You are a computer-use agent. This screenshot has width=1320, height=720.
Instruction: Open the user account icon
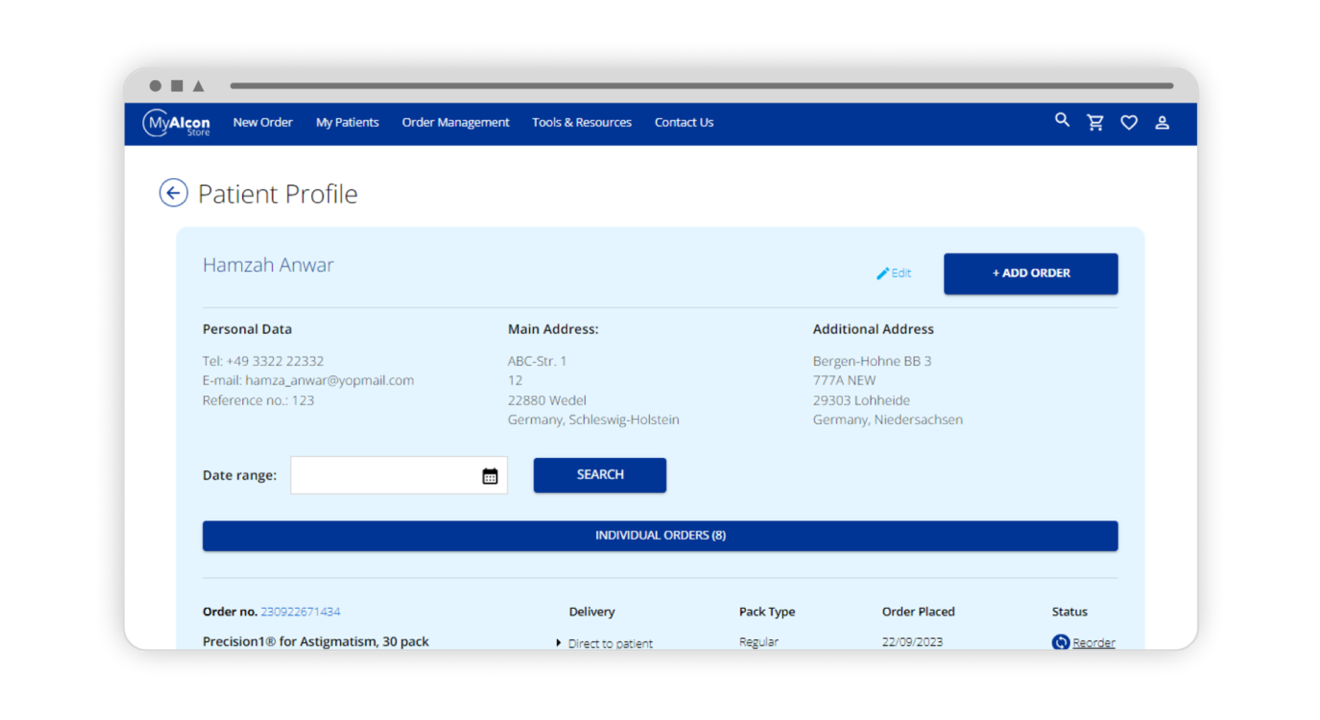(1162, 123)
